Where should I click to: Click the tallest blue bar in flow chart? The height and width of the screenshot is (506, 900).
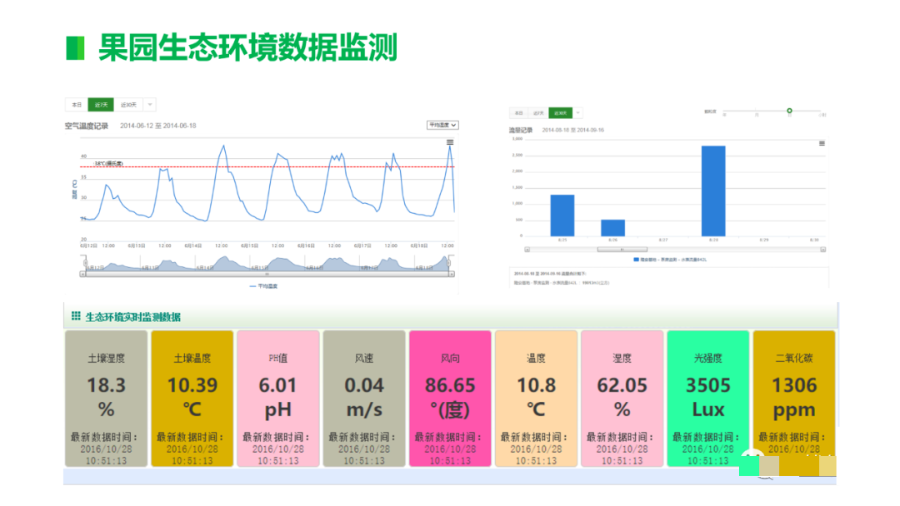[x=713, y=191]
